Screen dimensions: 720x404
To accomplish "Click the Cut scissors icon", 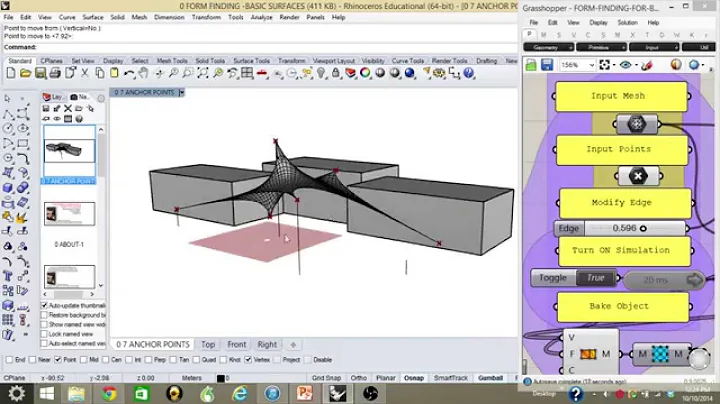I will pos(85,73).
